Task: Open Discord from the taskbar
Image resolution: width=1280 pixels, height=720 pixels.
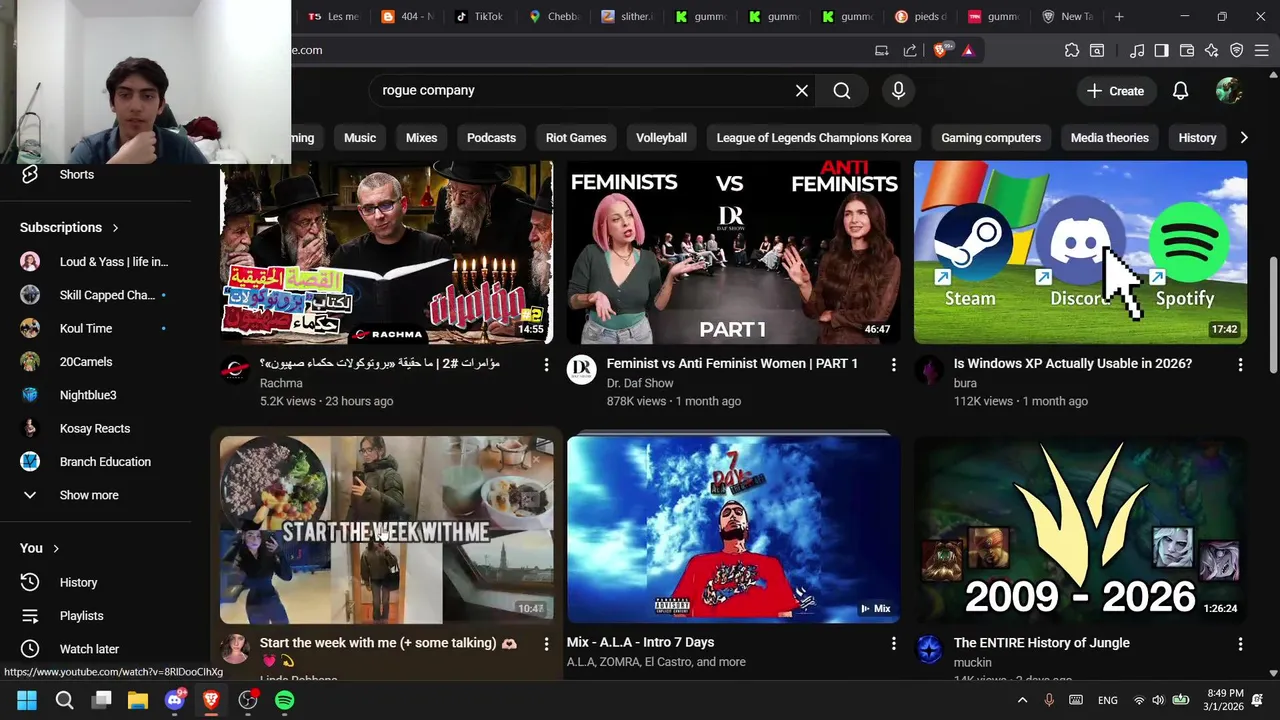Action: [175, 700]
